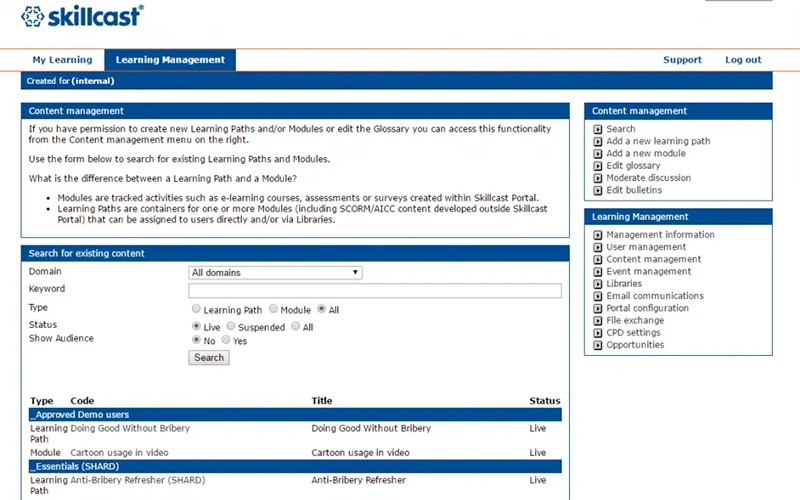
Task: Open Email communications link
Action: click(x=655, y=295)
